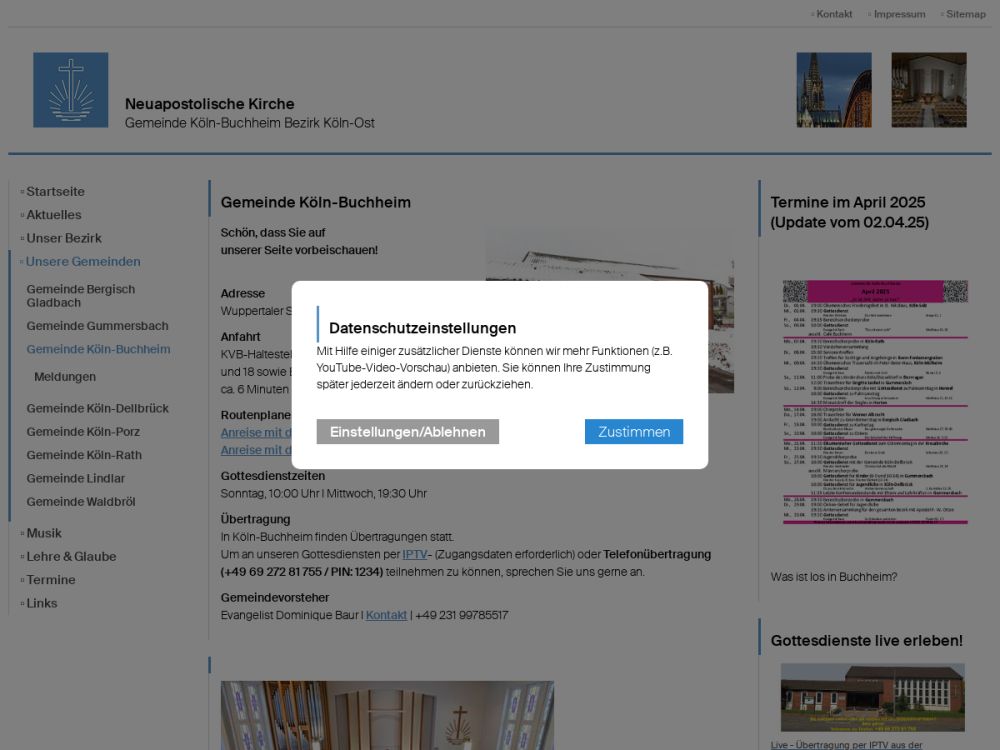Viewport: 1000px width, 750px height.
Task: Open the Kontakt link in top bar
Action: (834, 14)
